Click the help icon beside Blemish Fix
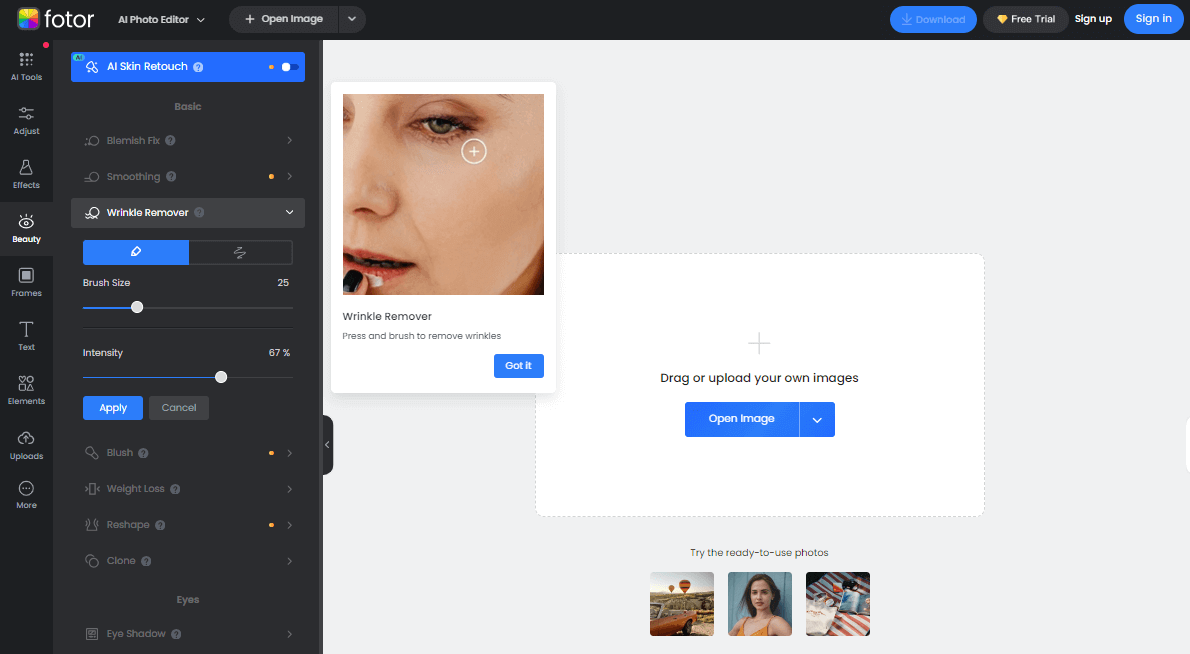 171,141
